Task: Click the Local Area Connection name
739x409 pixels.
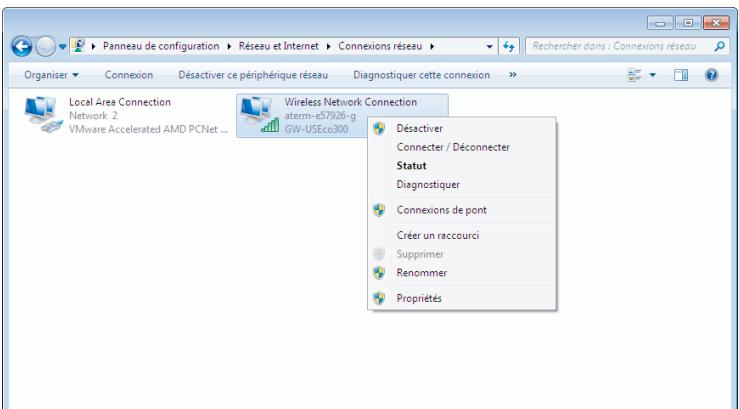Action: (120, 102)
